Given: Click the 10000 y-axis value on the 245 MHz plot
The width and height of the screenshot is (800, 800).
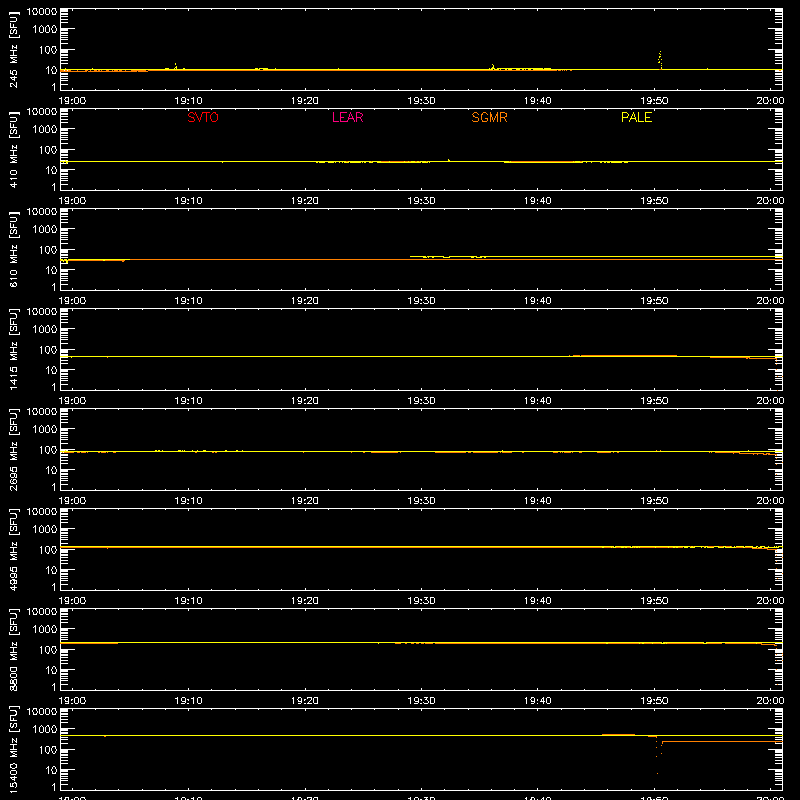Looking at the screenshot, I should pyautogui.click(x=42, y=12).
